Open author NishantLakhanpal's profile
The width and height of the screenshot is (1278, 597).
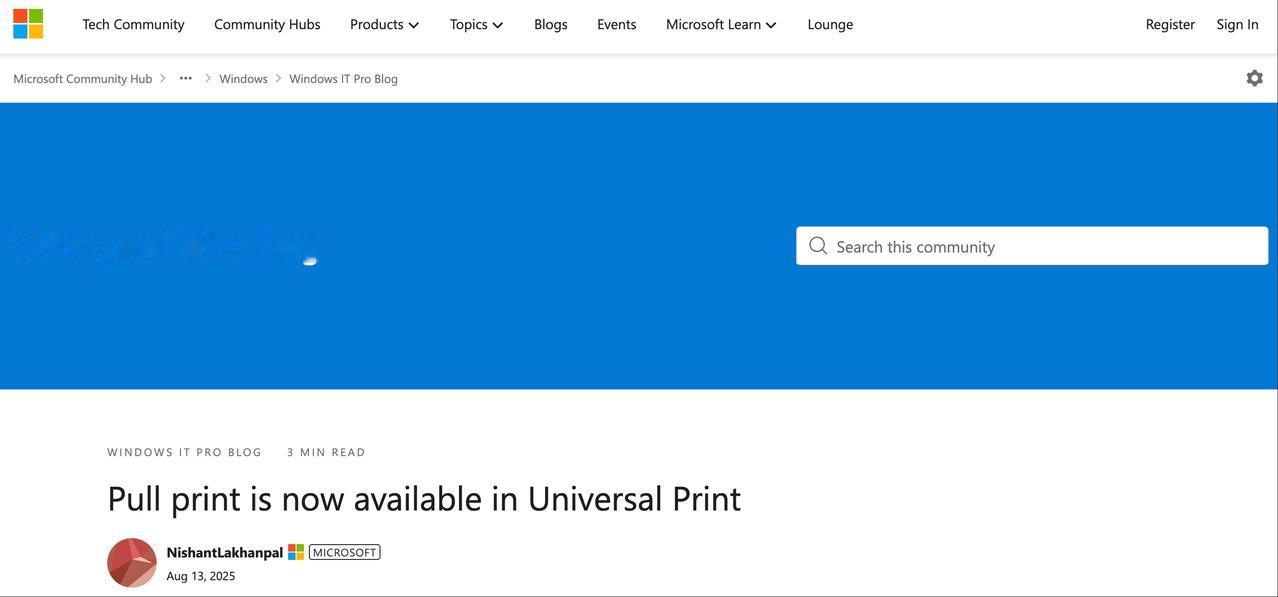[225, 552]
